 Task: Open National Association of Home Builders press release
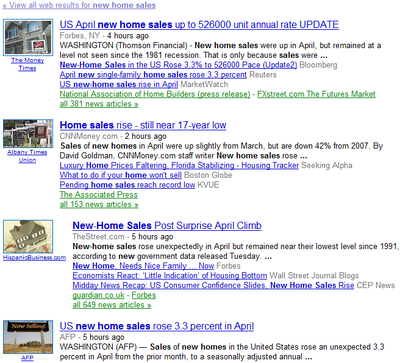click(x=155, y=94)
